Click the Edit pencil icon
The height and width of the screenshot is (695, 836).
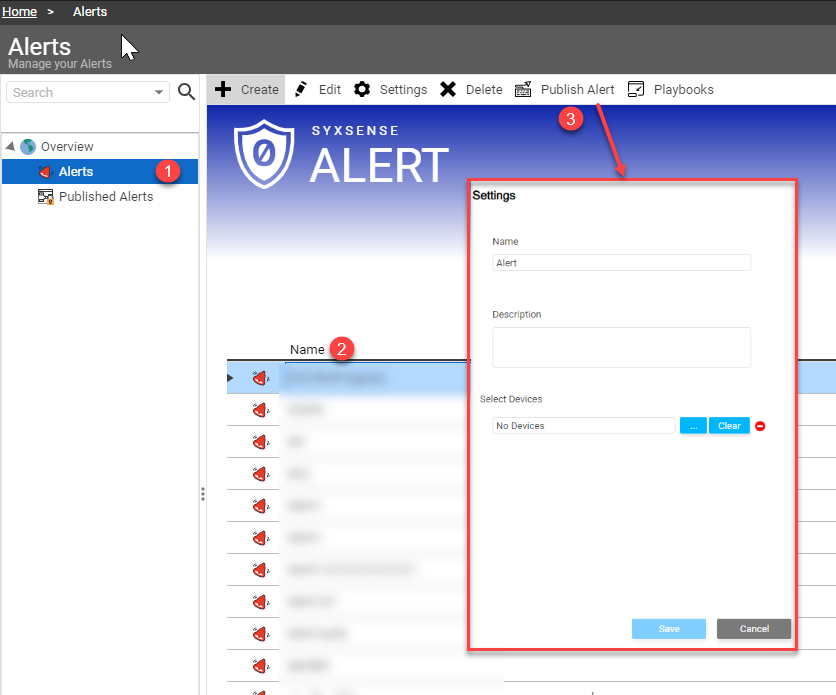[301, 89]
